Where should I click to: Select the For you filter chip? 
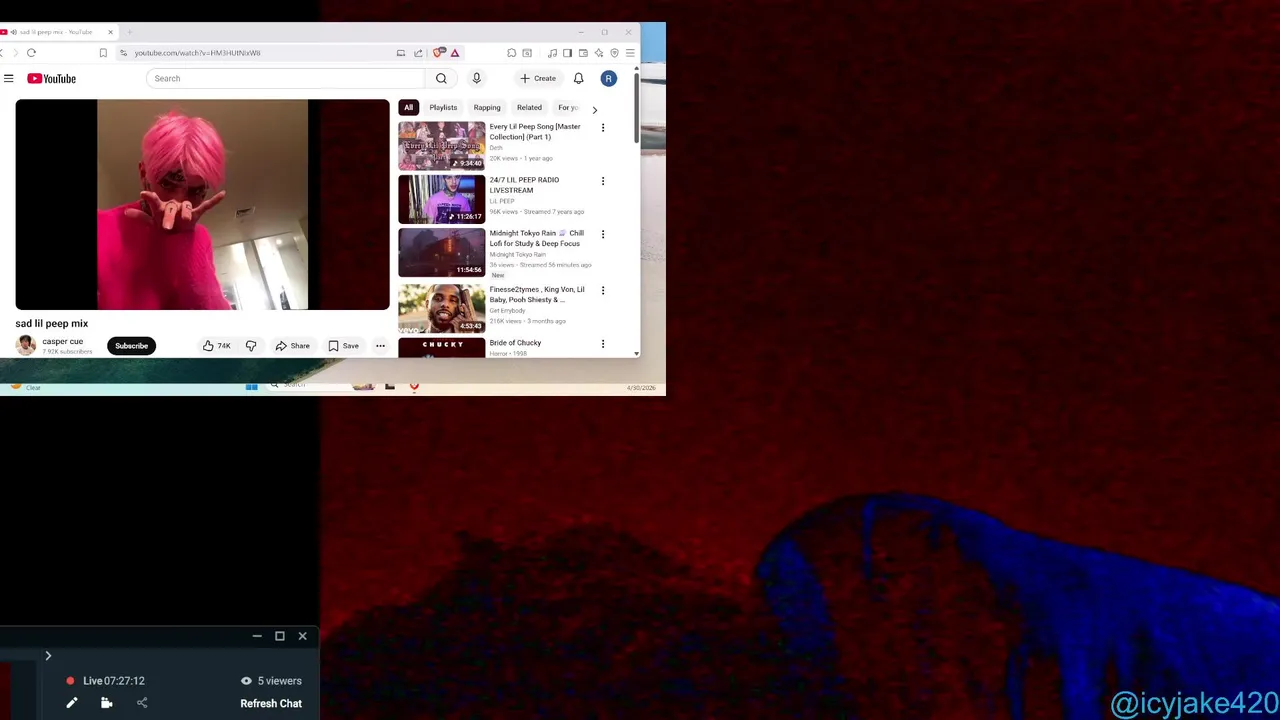(568, 107)
